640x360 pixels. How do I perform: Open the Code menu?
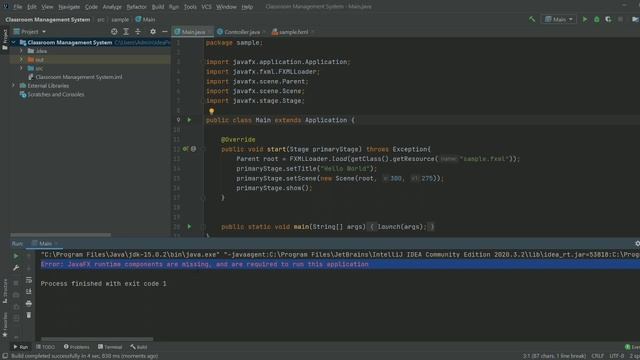91,7
